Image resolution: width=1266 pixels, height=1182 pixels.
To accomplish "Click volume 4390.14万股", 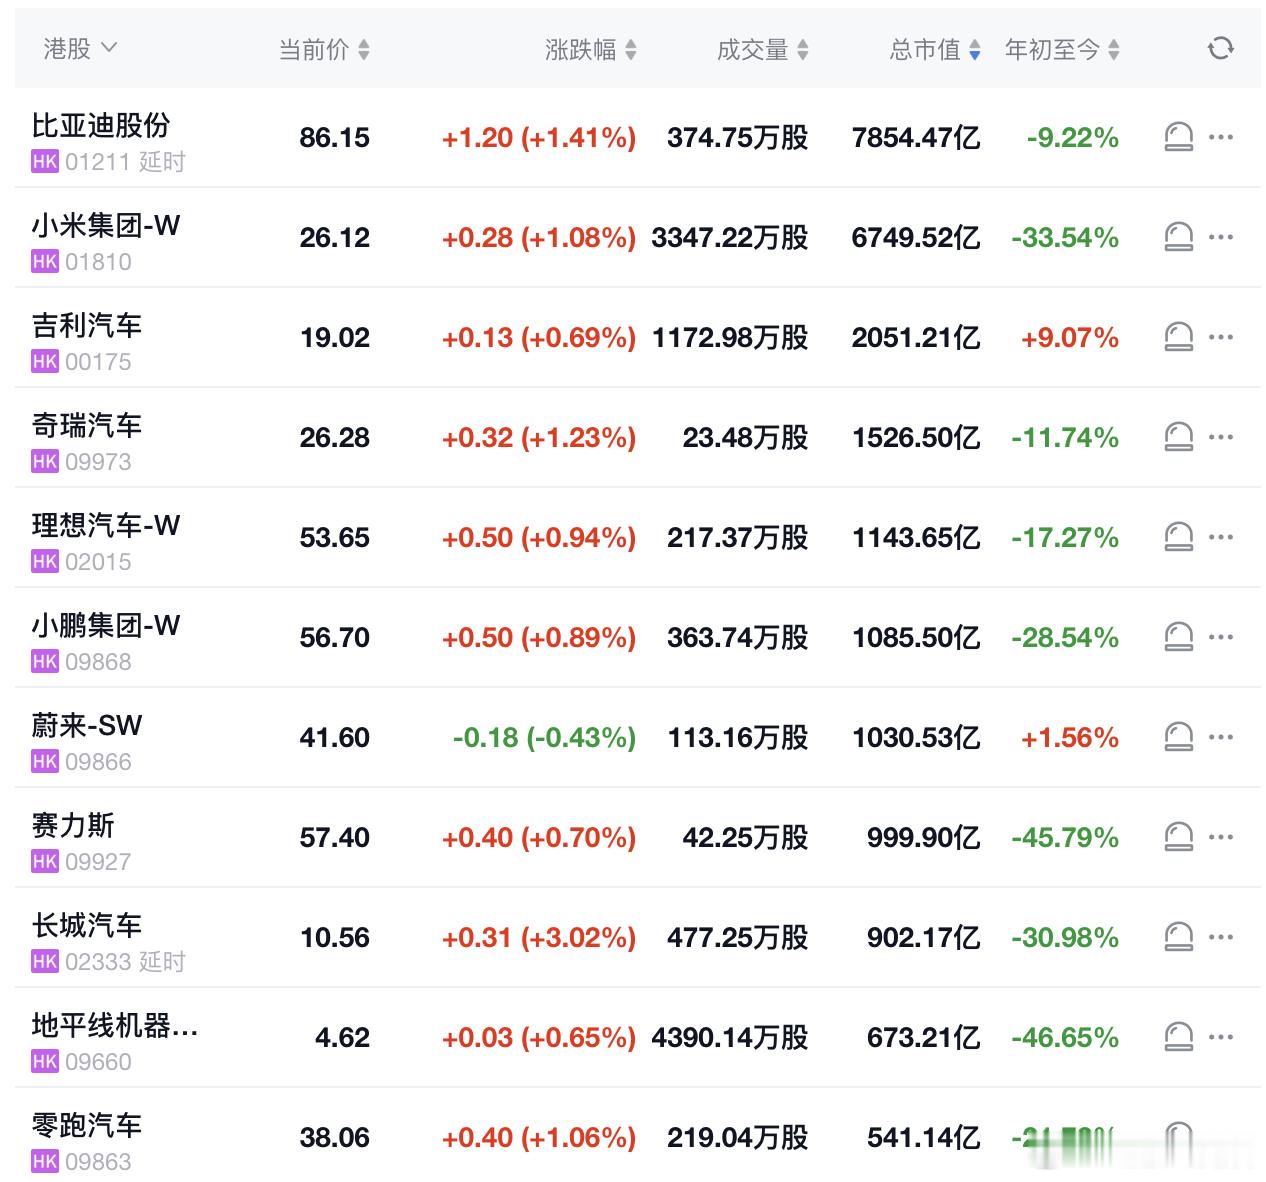I will (730, 1037).
